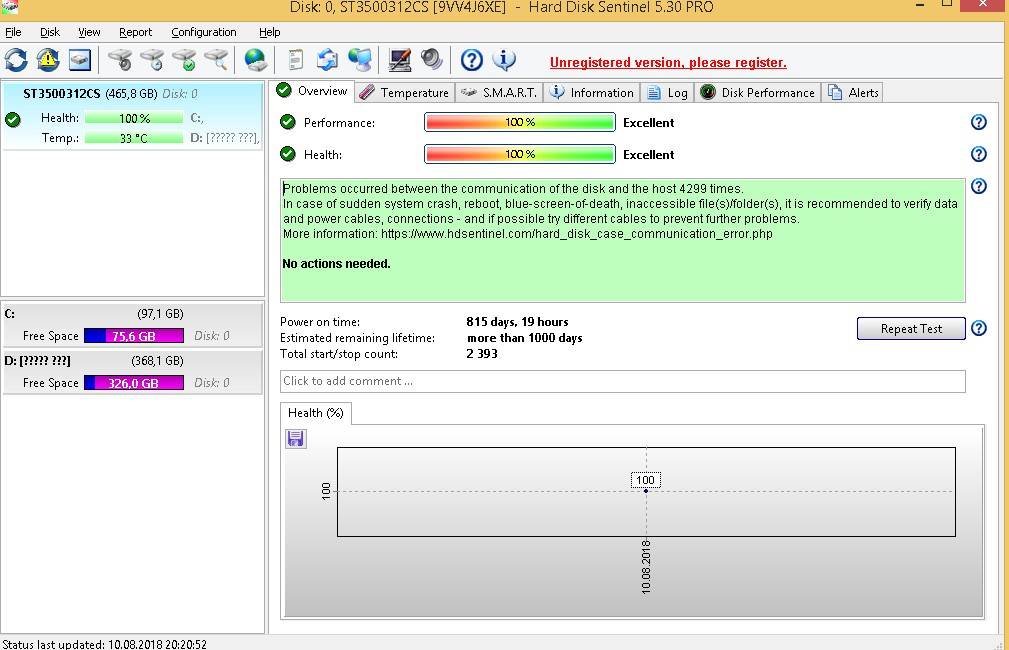Image resolution: width=1009 pixels, height=650 pixels.
Task: Click the help icon beside Performance rating
Action: point(978,122)
